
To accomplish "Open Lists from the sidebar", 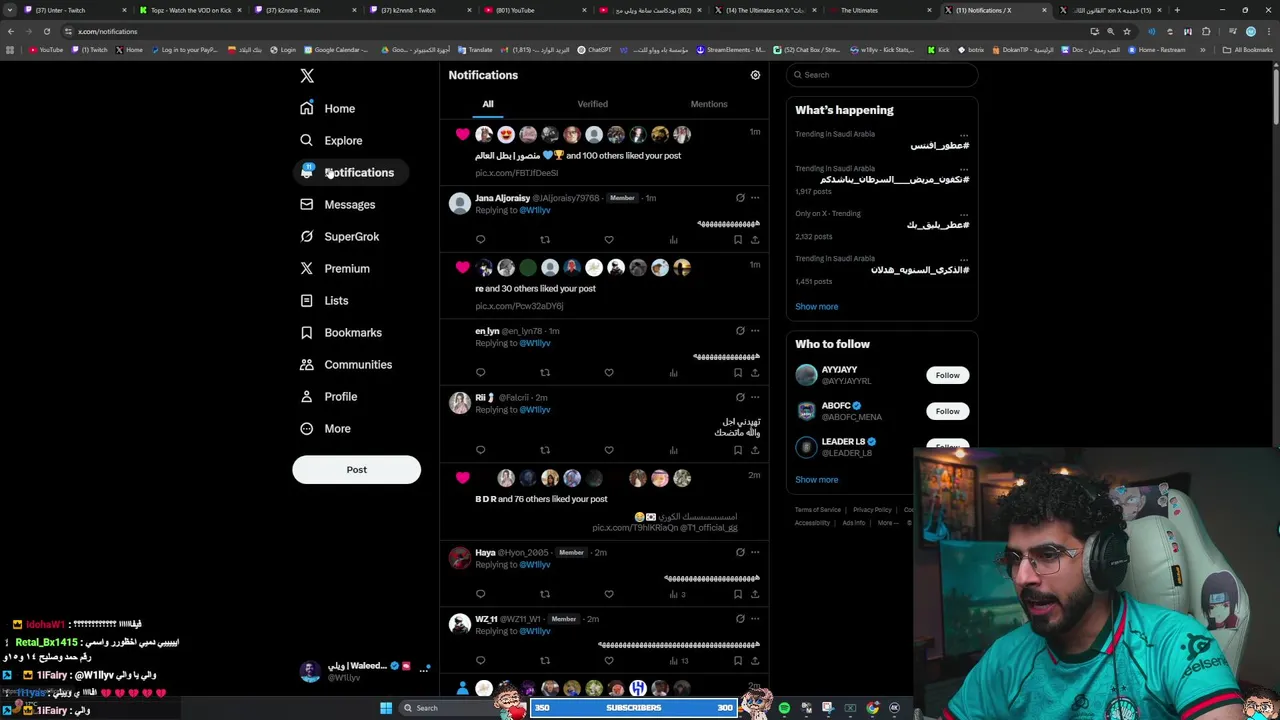I will click(x=324, y=300).
